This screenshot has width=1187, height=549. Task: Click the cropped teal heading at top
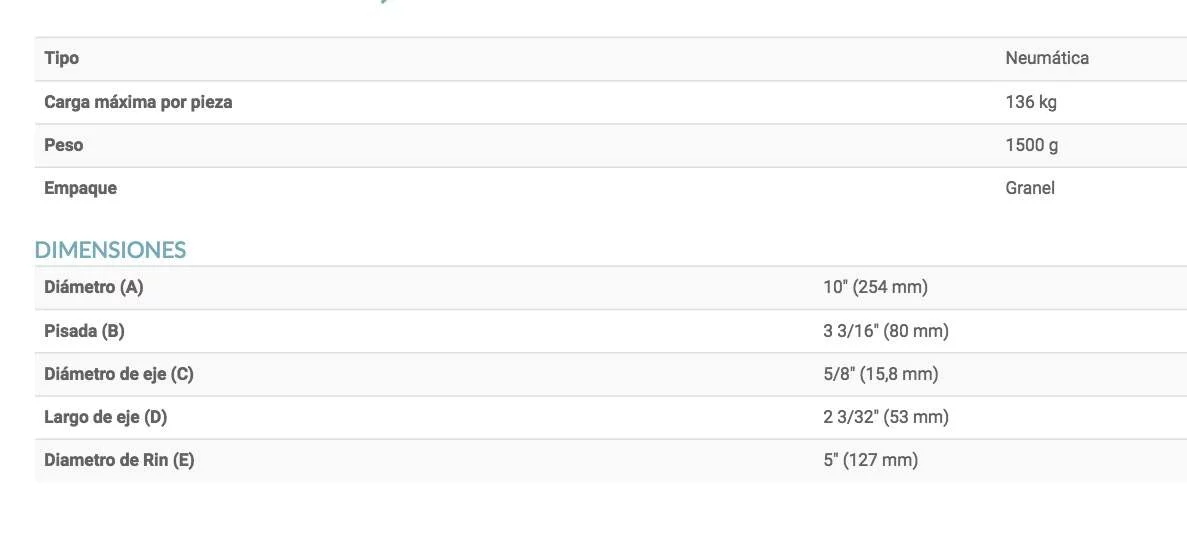pos(385,3)
